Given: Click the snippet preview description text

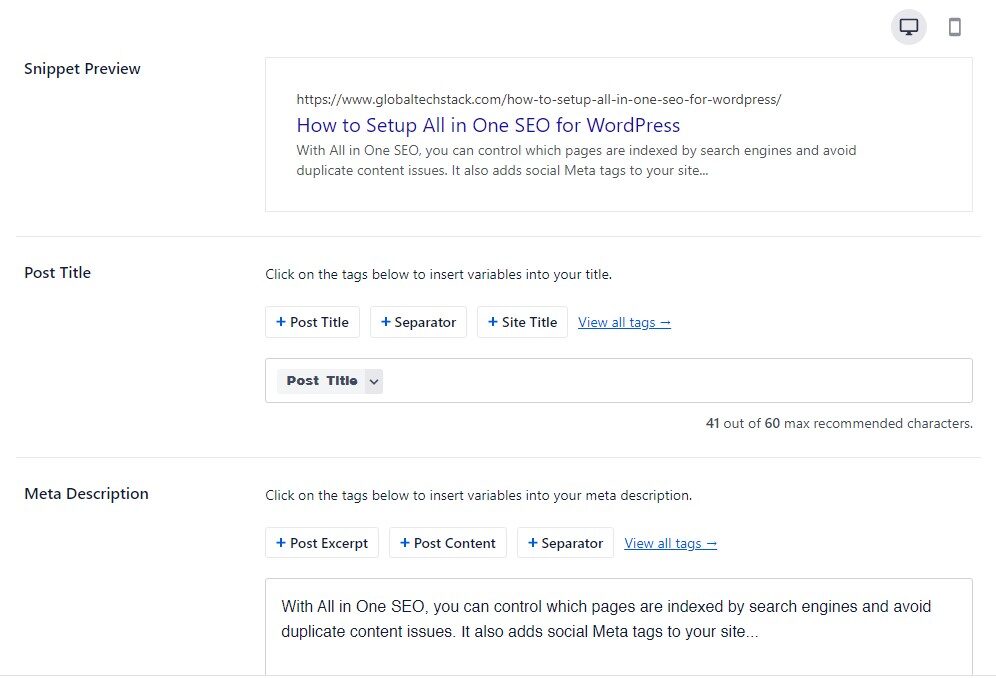Looking at the screenshot, I should [576, 160].
